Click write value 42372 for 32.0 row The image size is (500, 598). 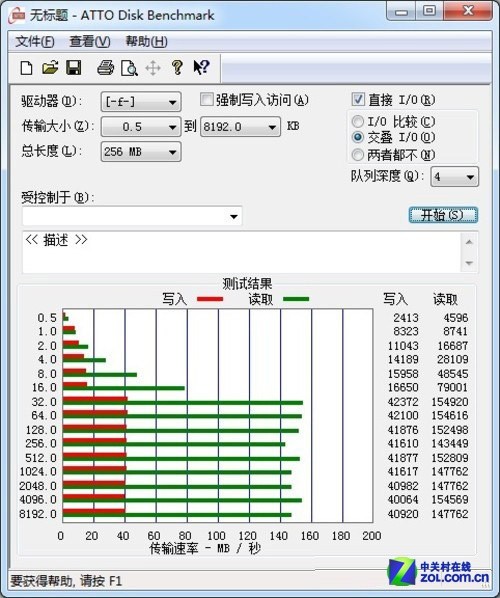coord(403,402)
